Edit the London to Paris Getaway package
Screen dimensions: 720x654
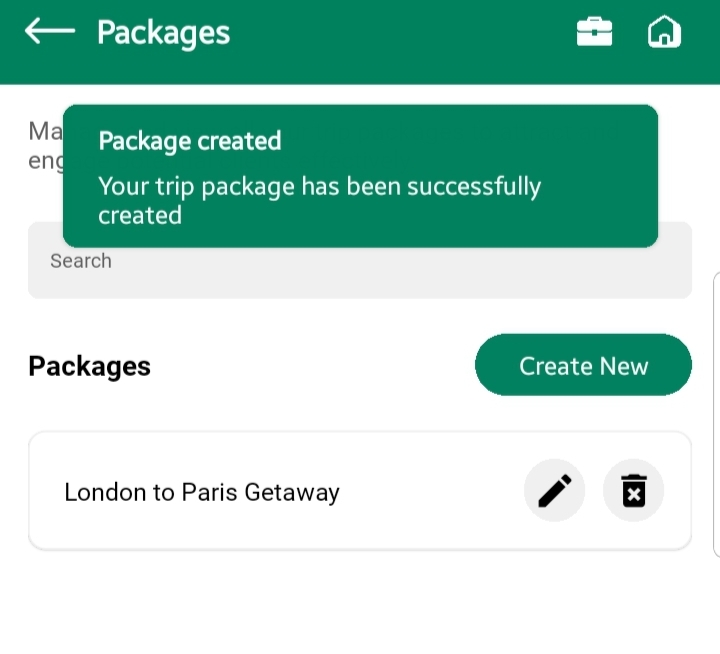554,491
